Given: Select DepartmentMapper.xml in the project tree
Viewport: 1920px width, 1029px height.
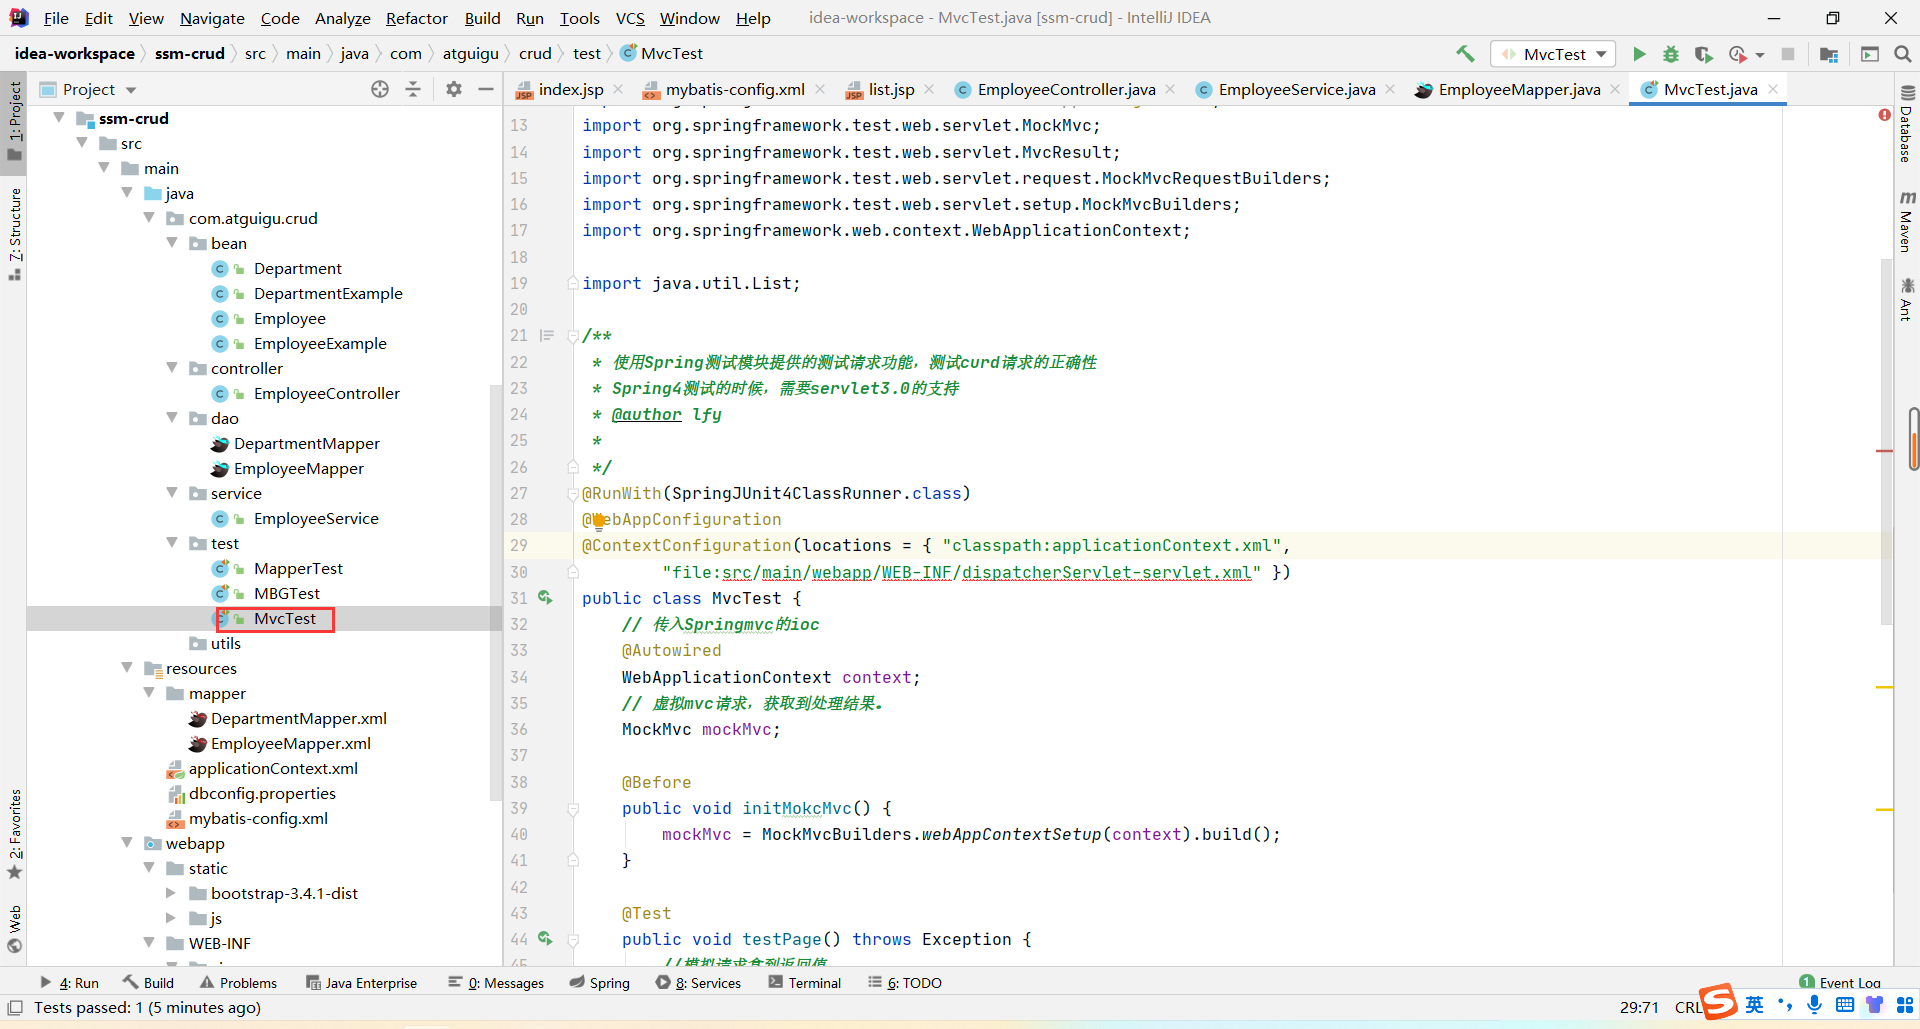Looking at the screenshot, I should pyautogui.click(x=298, y=718).
